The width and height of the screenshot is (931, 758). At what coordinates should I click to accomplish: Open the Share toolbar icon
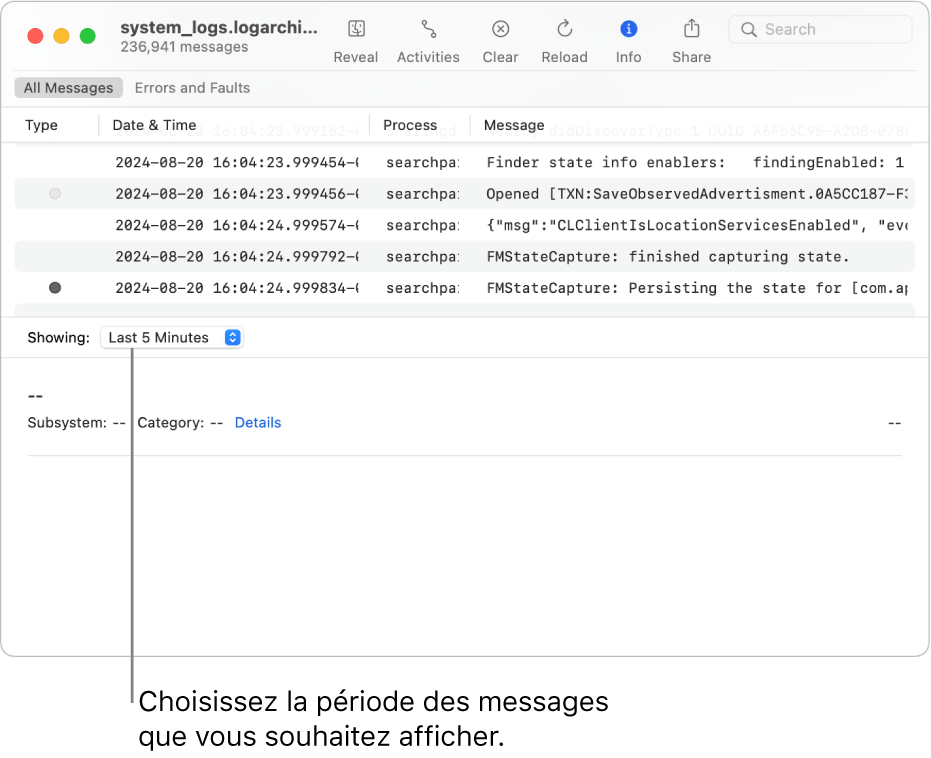(692, 28)
